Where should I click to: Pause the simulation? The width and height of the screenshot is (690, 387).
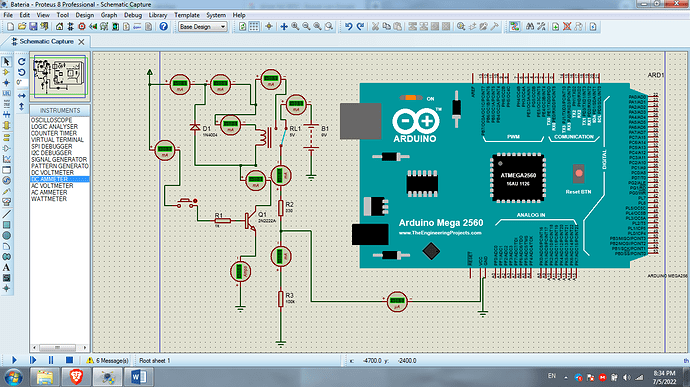point(51,360)
